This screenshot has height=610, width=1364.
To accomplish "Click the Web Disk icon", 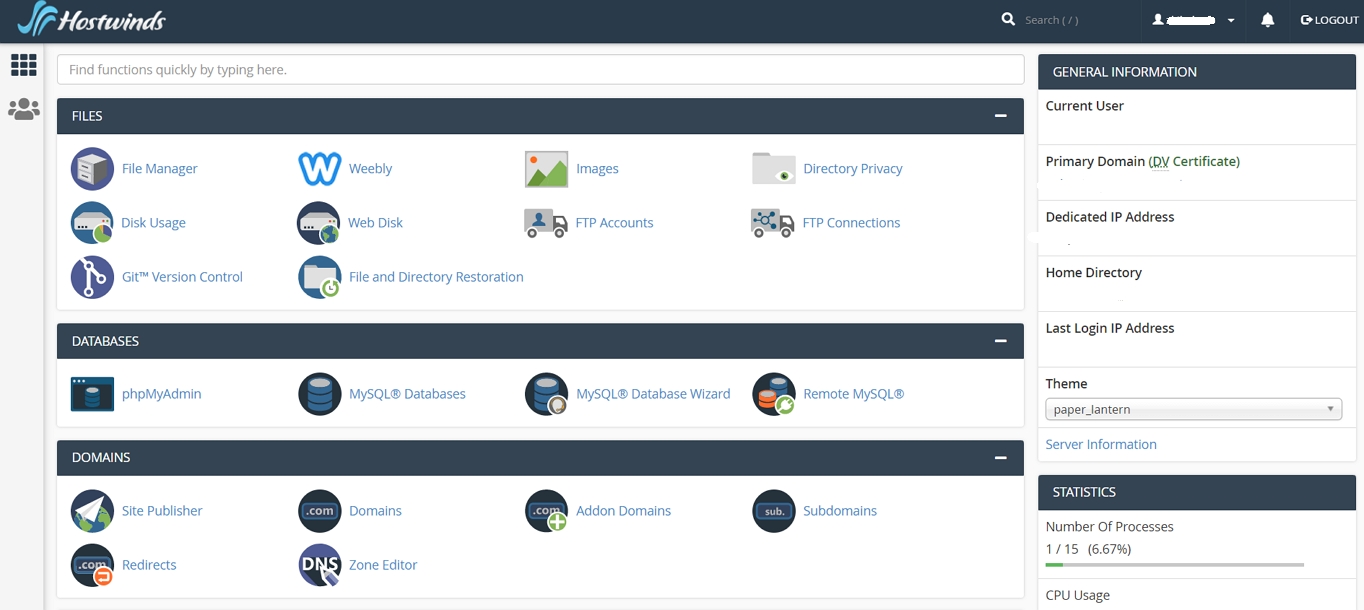I will pyautogui.click(x=319, y=223).
